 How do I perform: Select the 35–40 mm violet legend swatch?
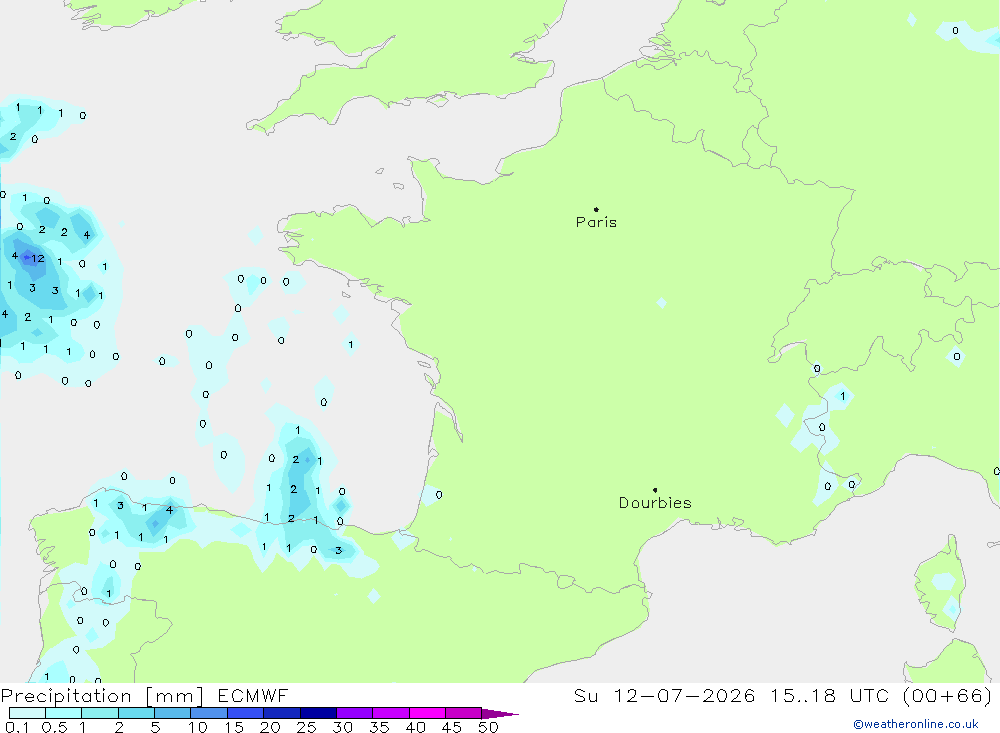(391, 713)
